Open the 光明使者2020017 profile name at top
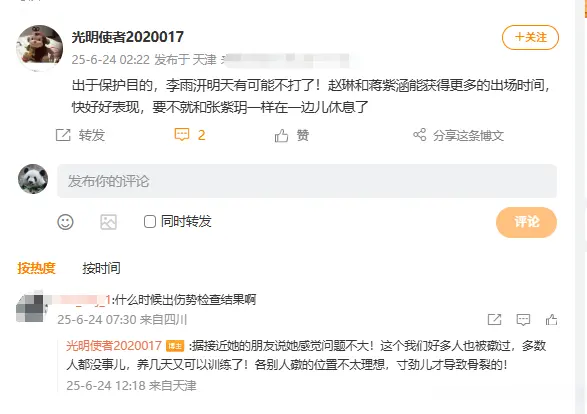This screenshot has height=414, width=587. pos(128,37)
